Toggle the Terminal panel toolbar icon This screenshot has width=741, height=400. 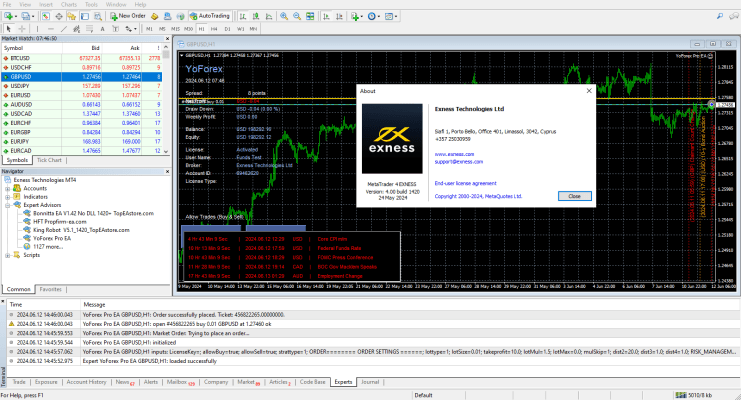(85, 16)
